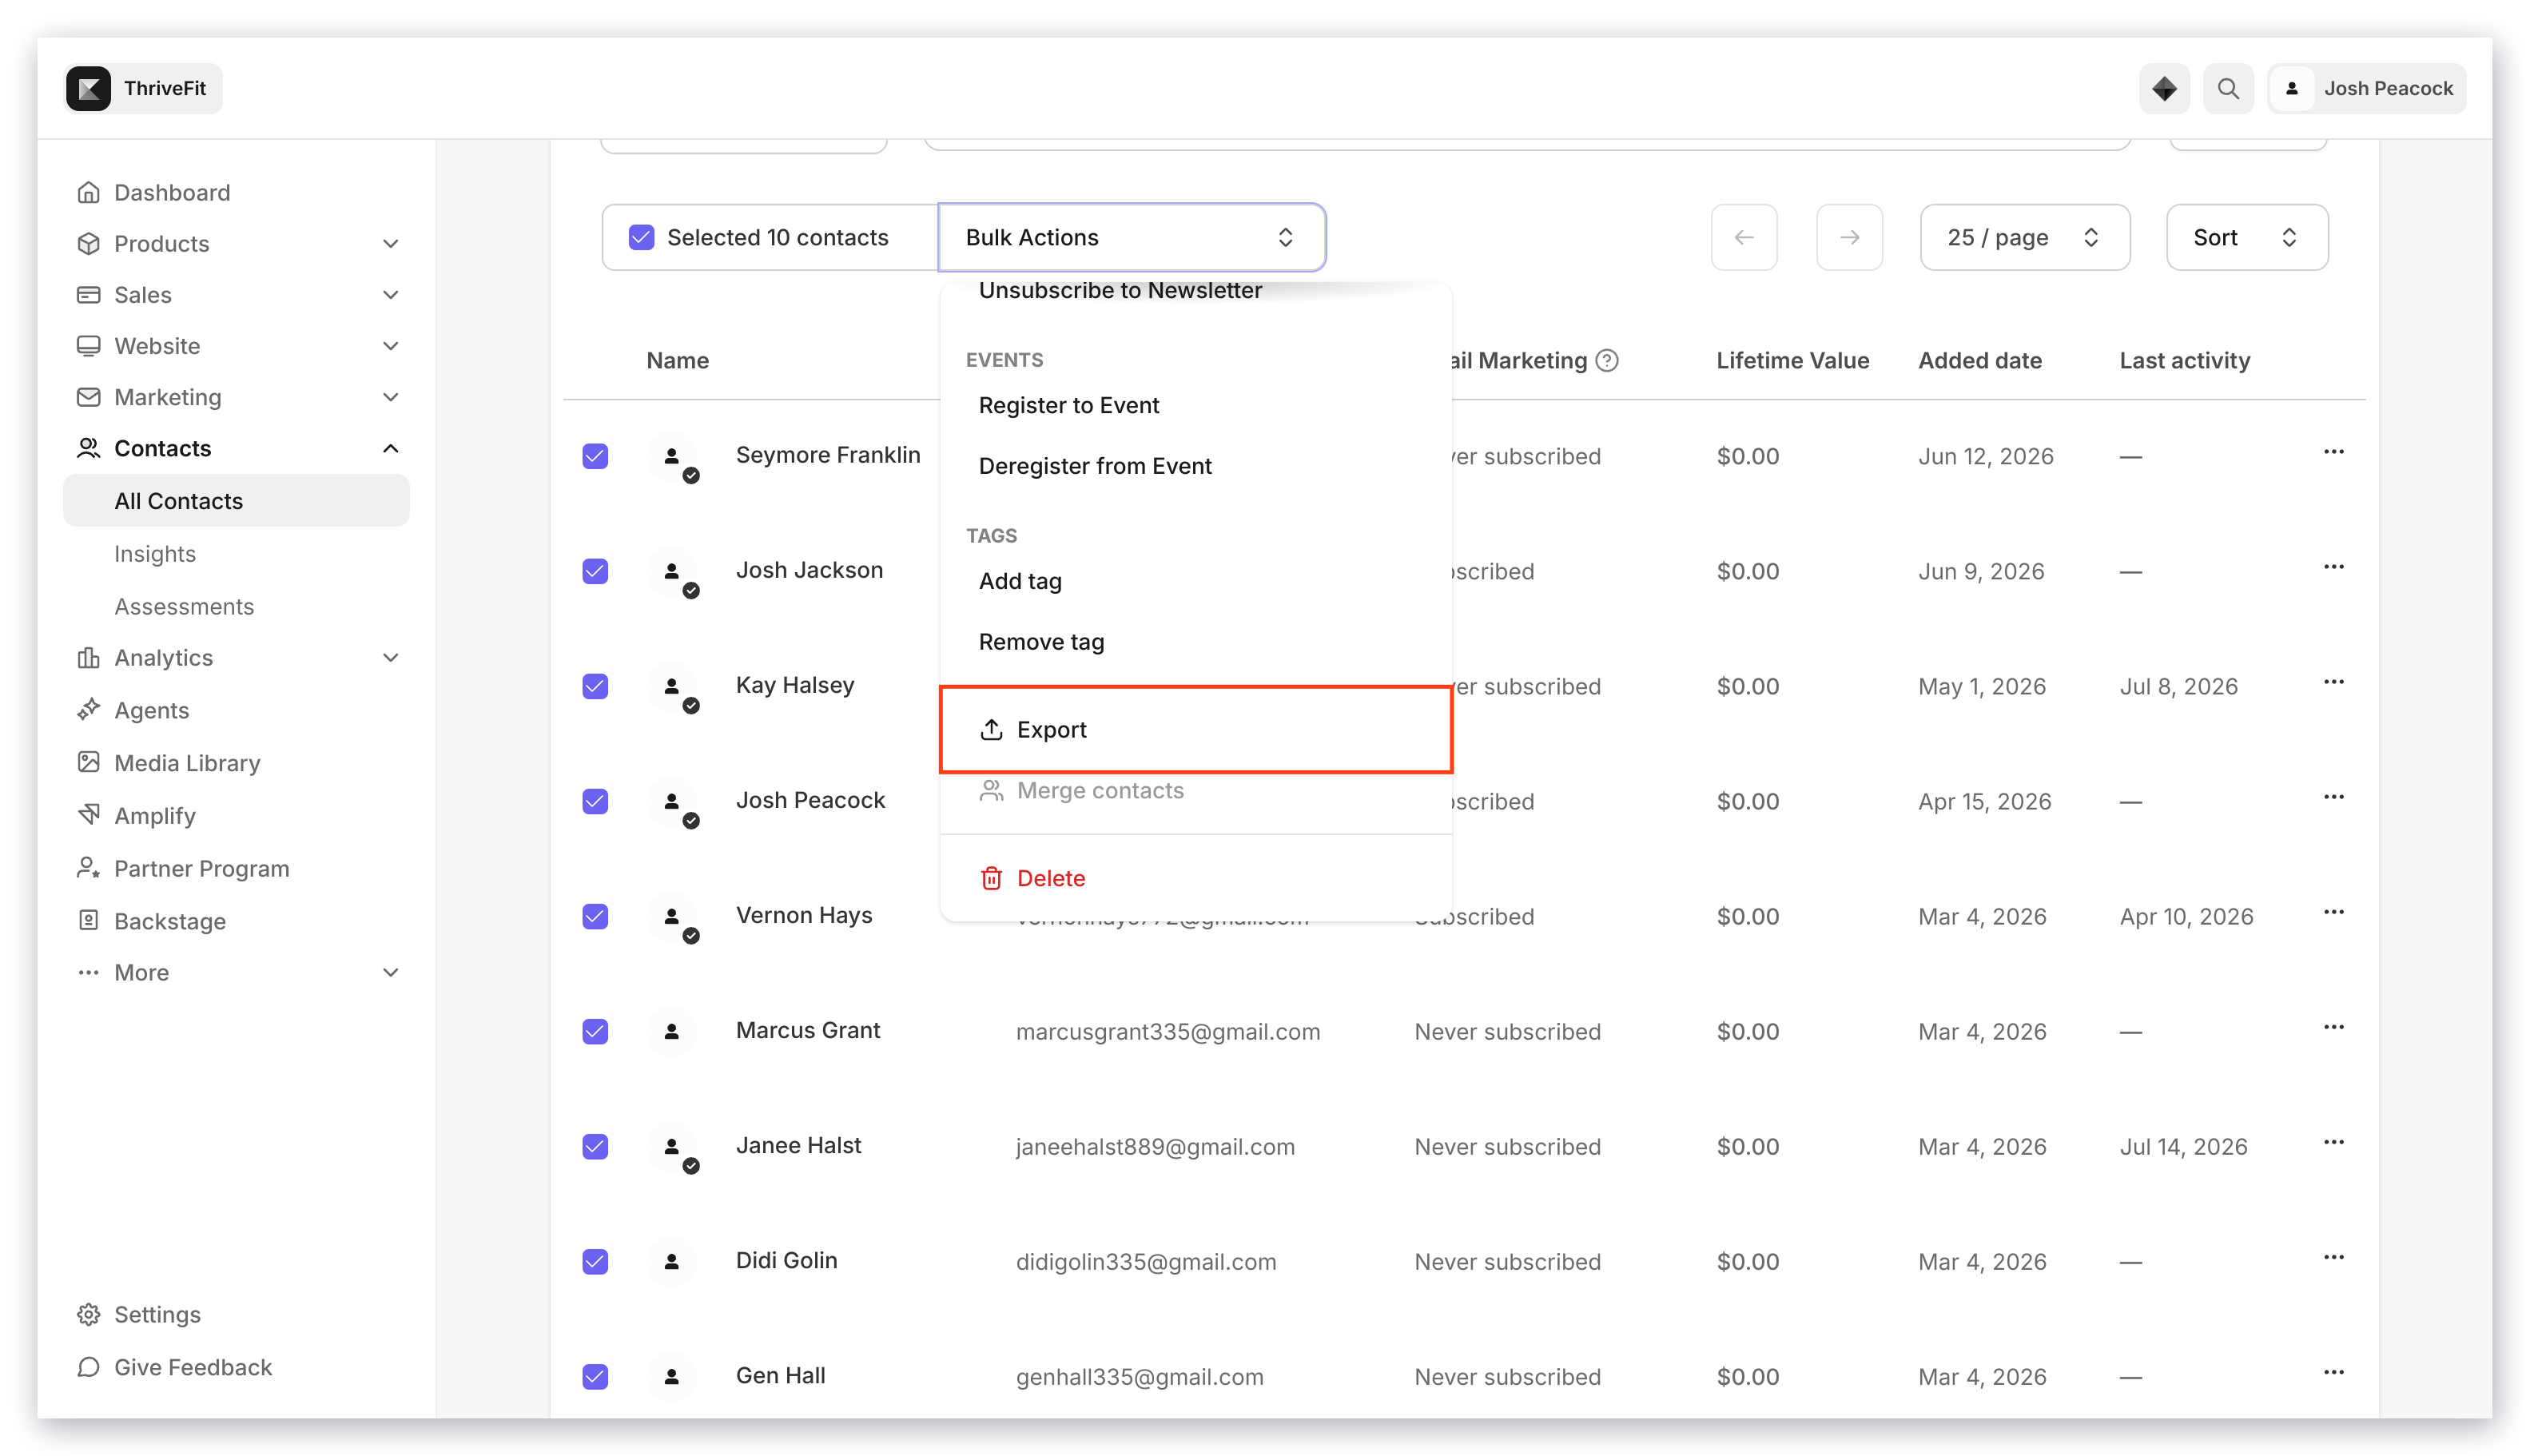Collapse the Contacts sidebar section

(391, 448)
